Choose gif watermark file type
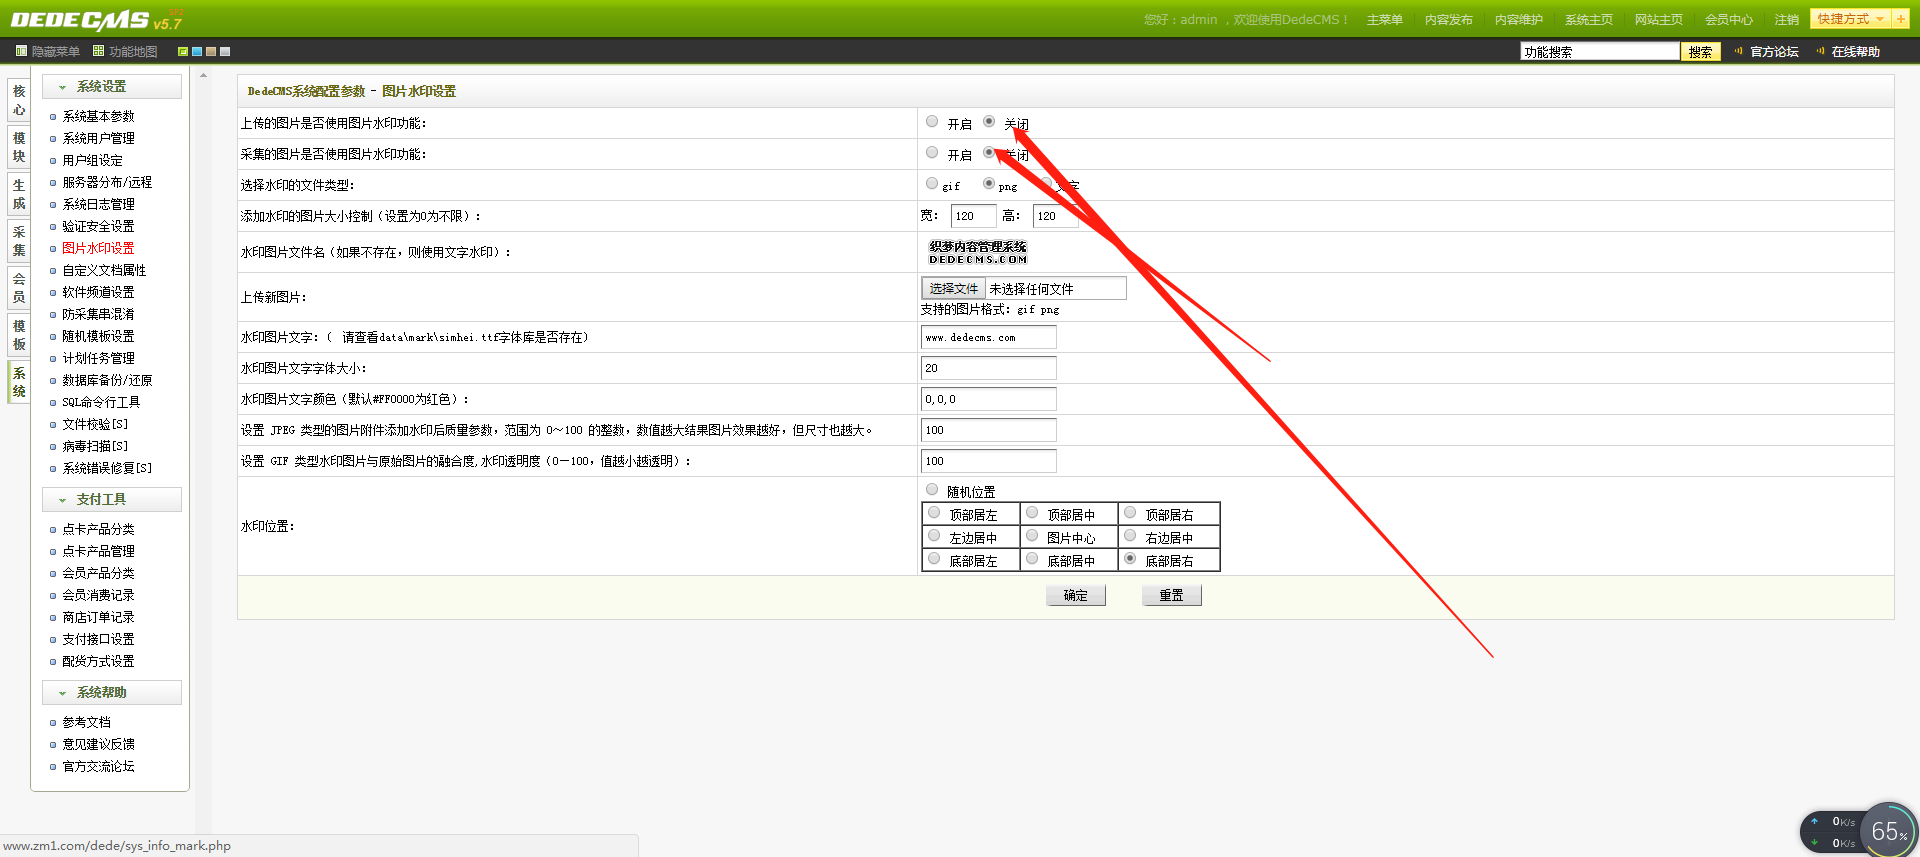This screenshot has width=1920, height=857. pyautogui.click(x=932, y=184)
